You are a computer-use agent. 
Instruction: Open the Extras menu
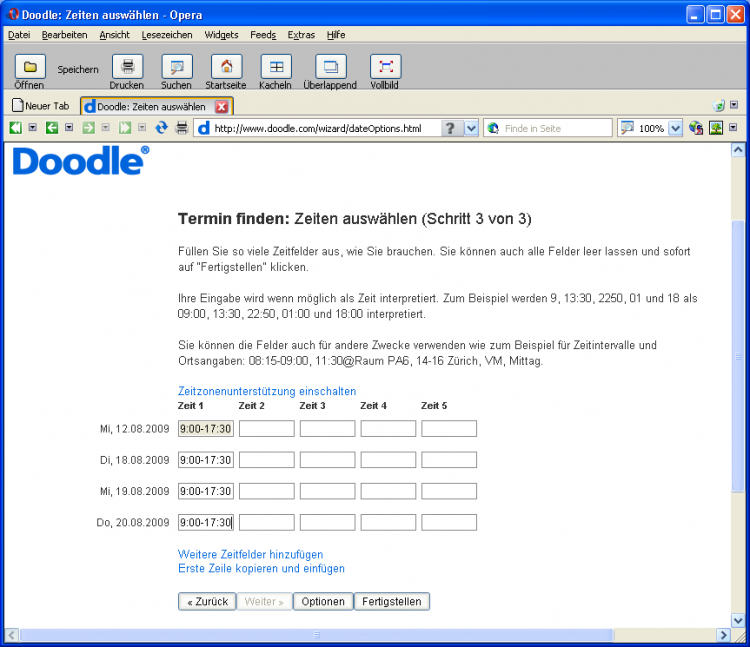(x=301, y=35)
